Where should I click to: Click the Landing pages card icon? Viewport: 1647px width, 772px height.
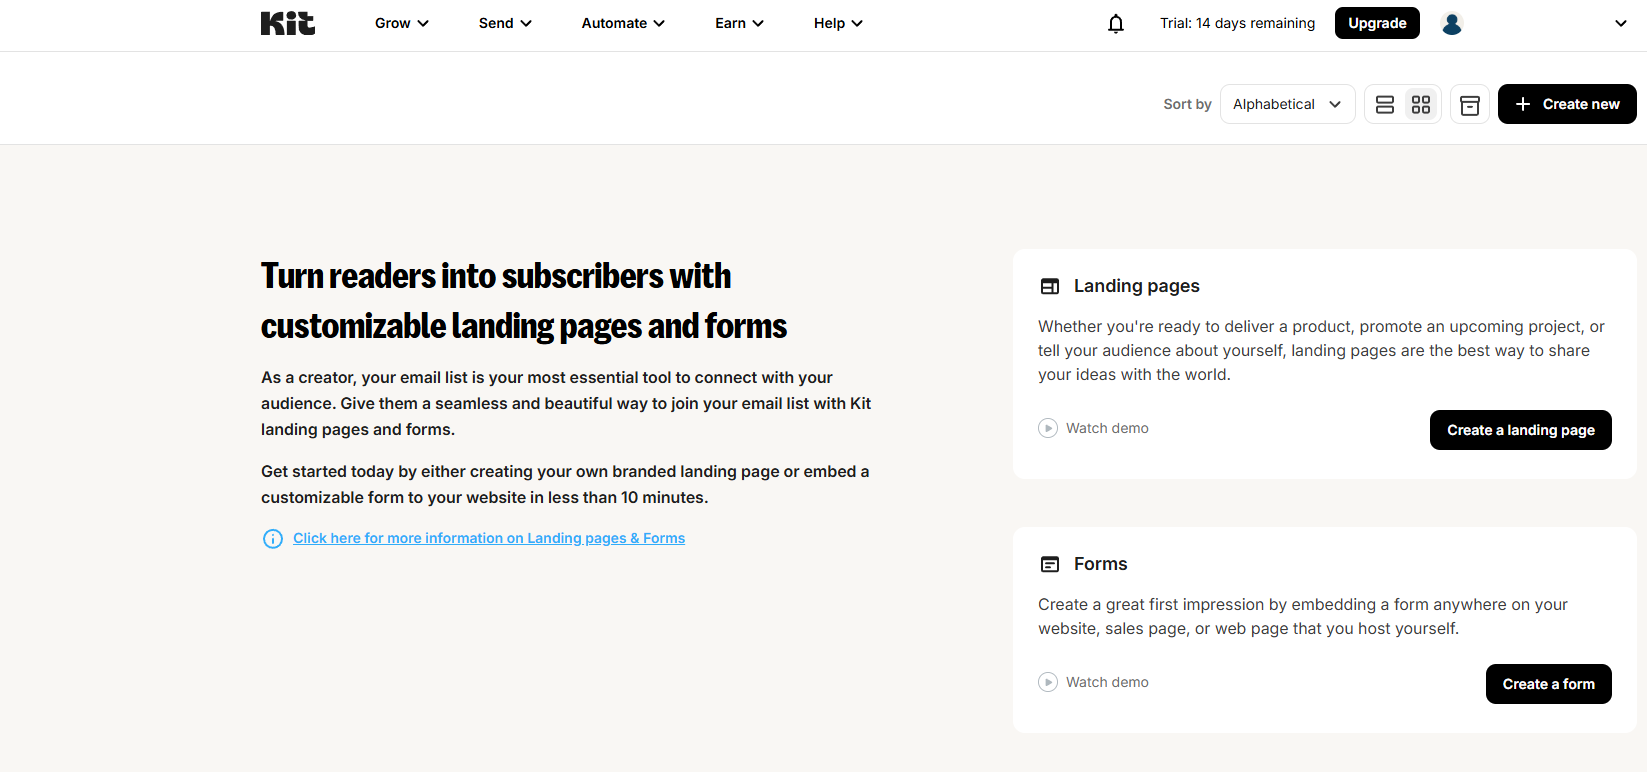pos(1050,286)
